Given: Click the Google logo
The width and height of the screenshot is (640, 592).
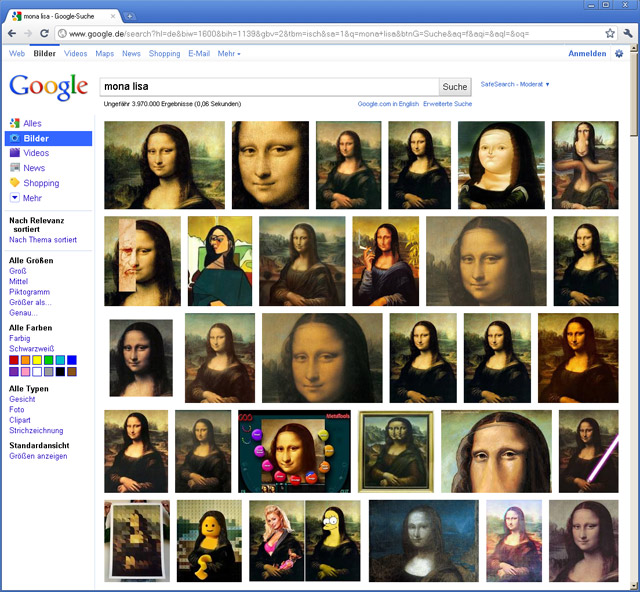Looking at the screenshot, I should [x=49, y=87].
